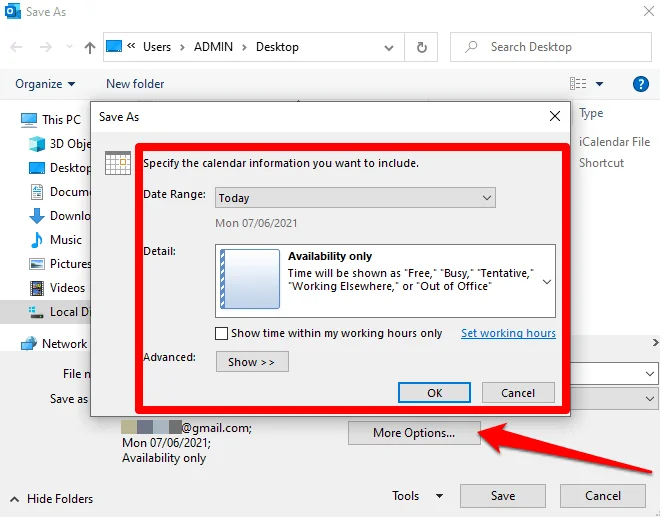The image size is (660, 517).
Task: Select Users in the address path
Action: coord(157,47)
